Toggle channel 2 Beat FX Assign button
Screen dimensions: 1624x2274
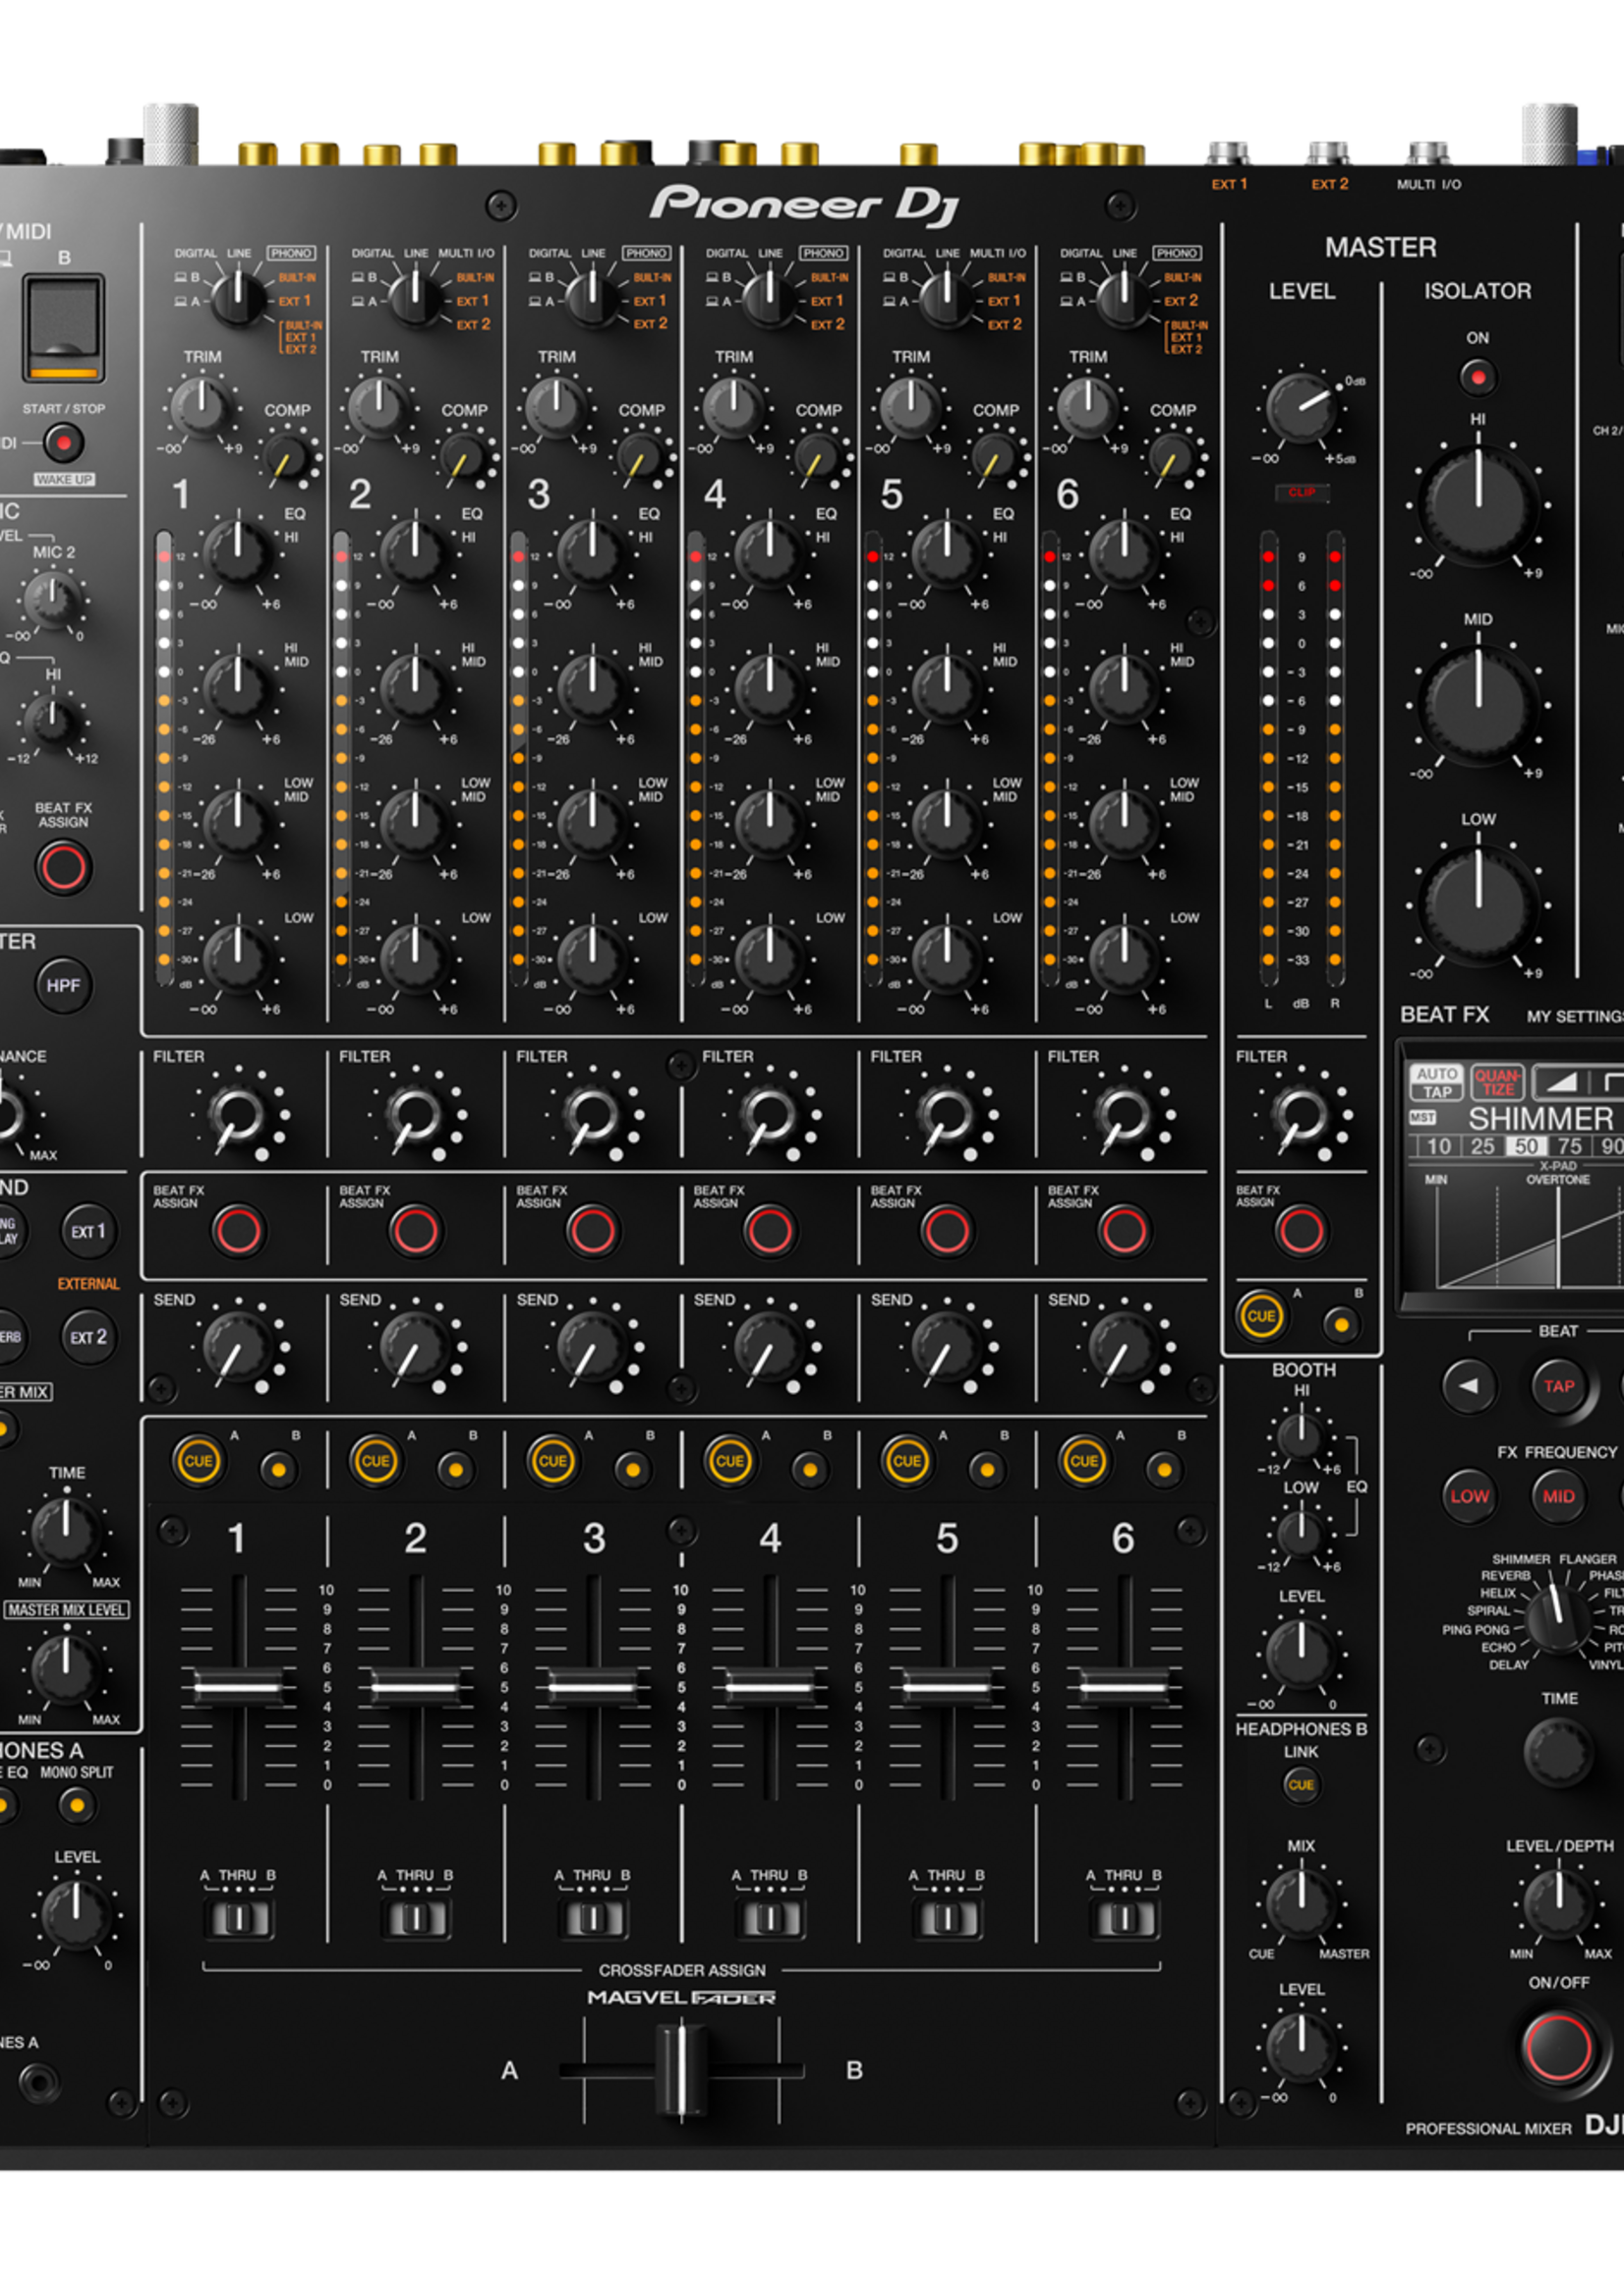click(415, 1230)
